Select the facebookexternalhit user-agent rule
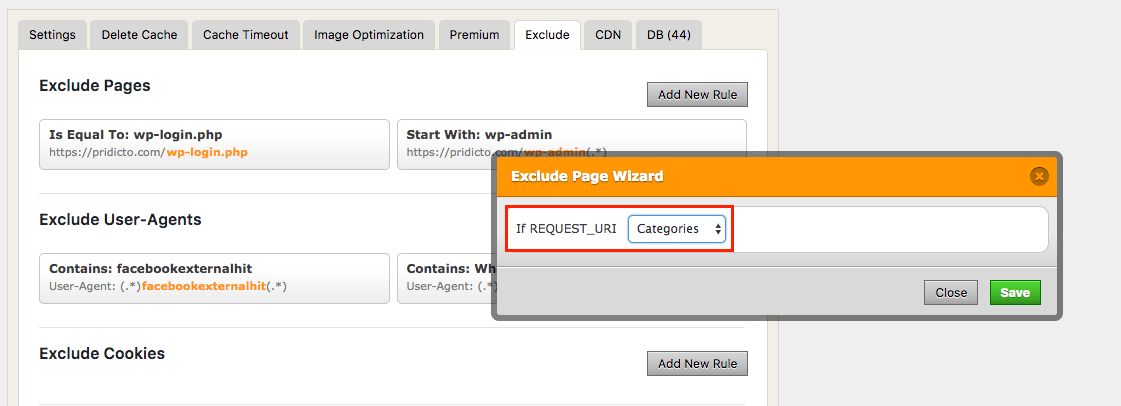 (214, 278)
